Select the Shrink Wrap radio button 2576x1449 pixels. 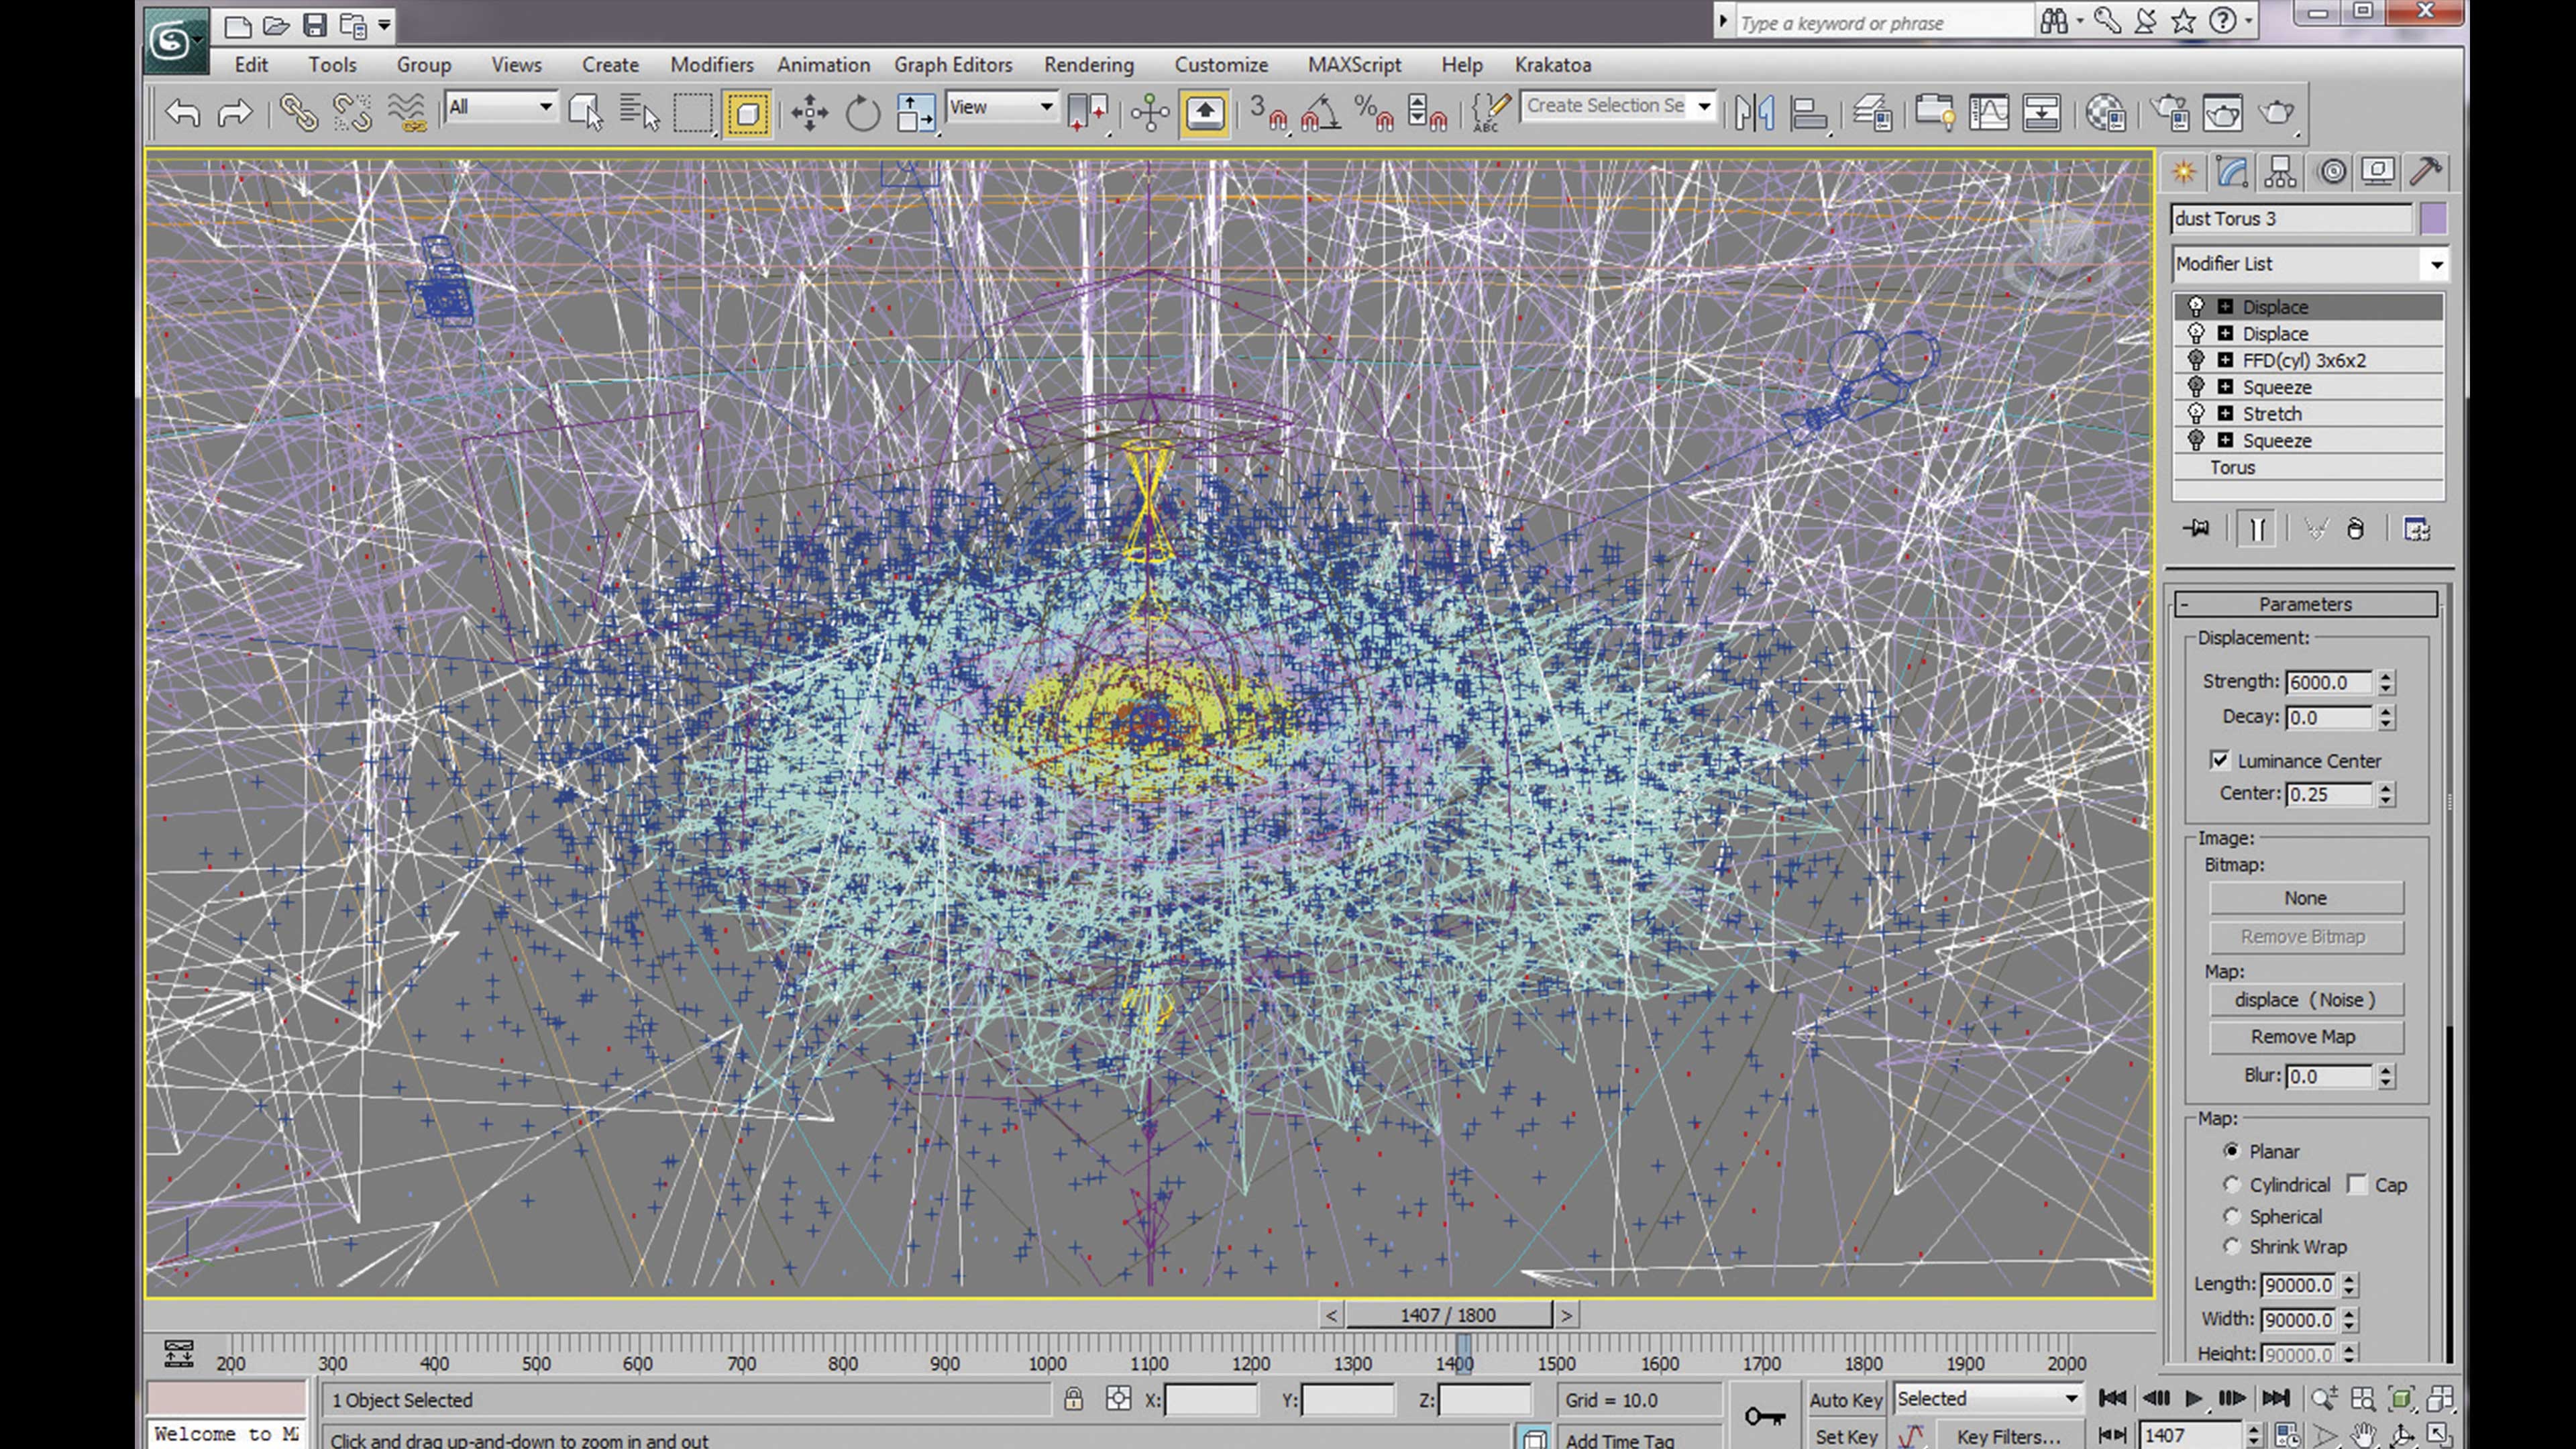2231,1246
